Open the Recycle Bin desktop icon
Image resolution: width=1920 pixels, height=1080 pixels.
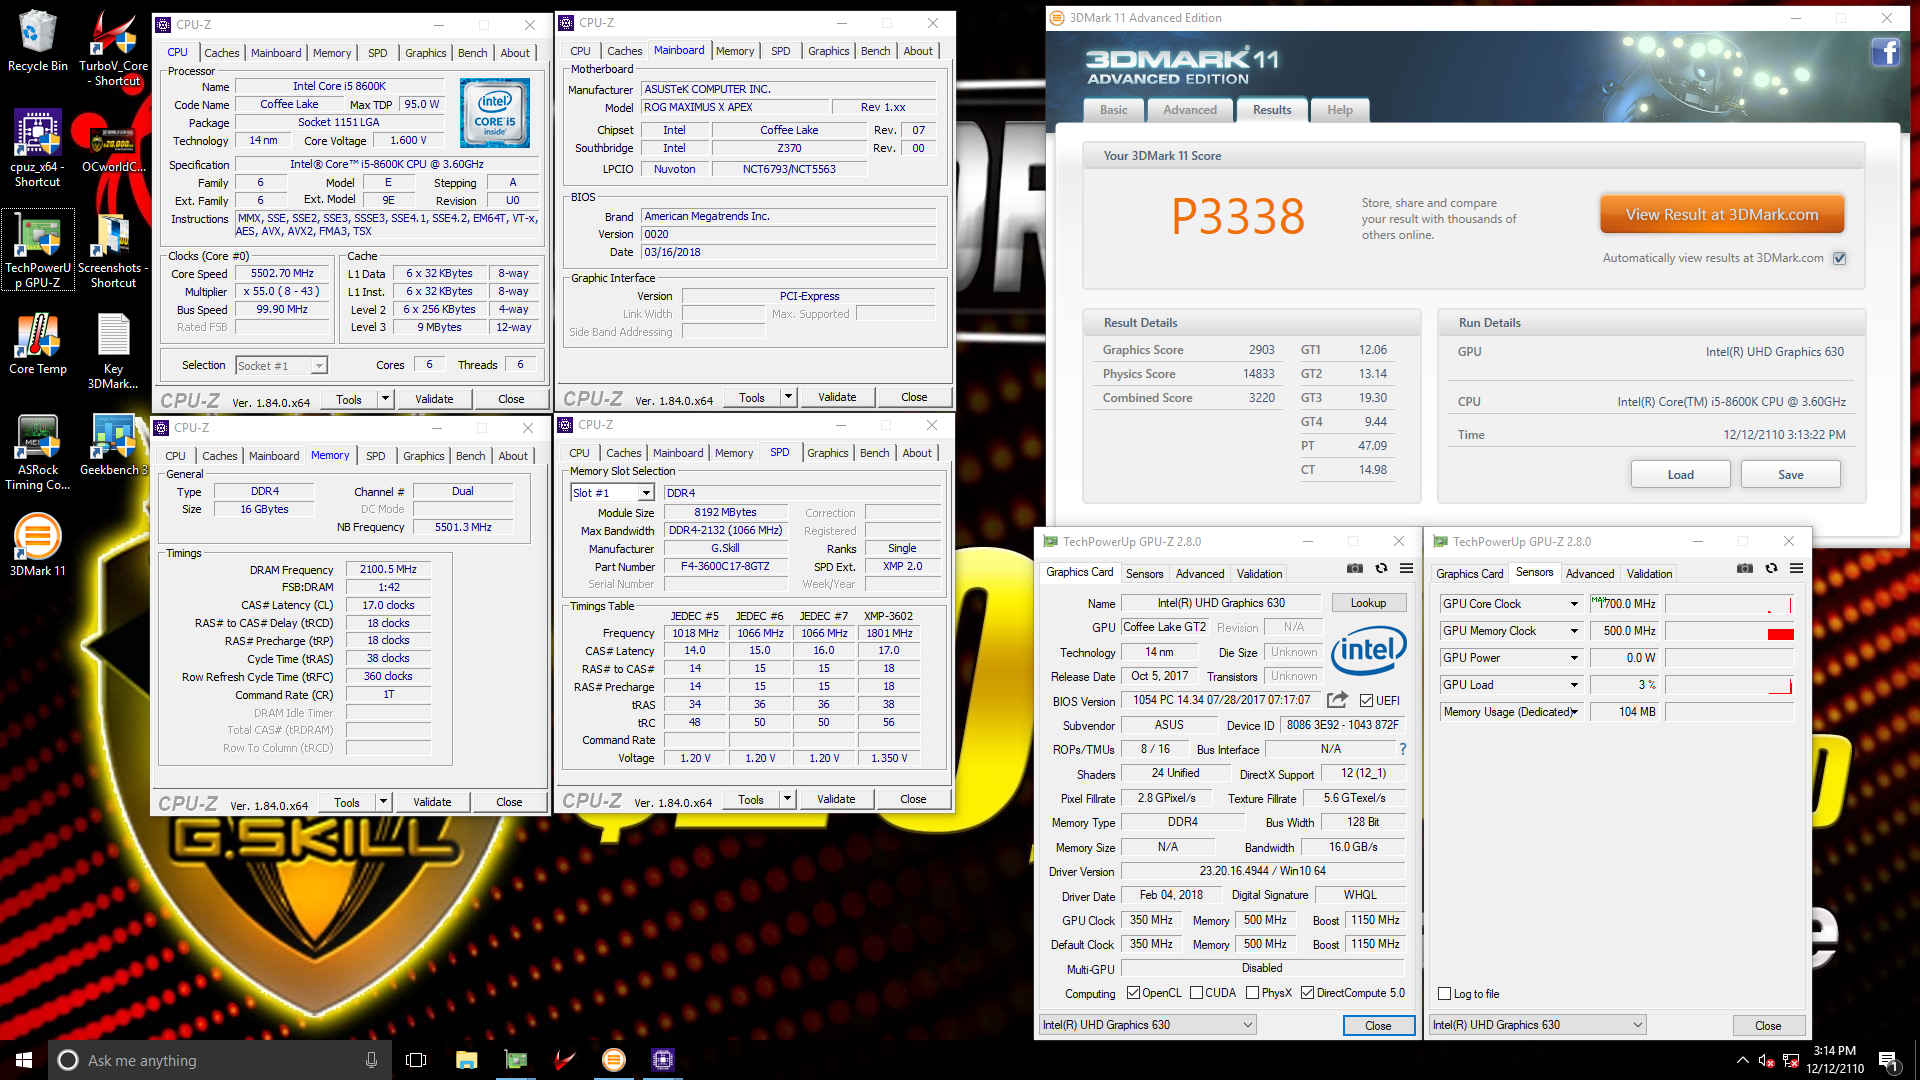tap(37, 42)
